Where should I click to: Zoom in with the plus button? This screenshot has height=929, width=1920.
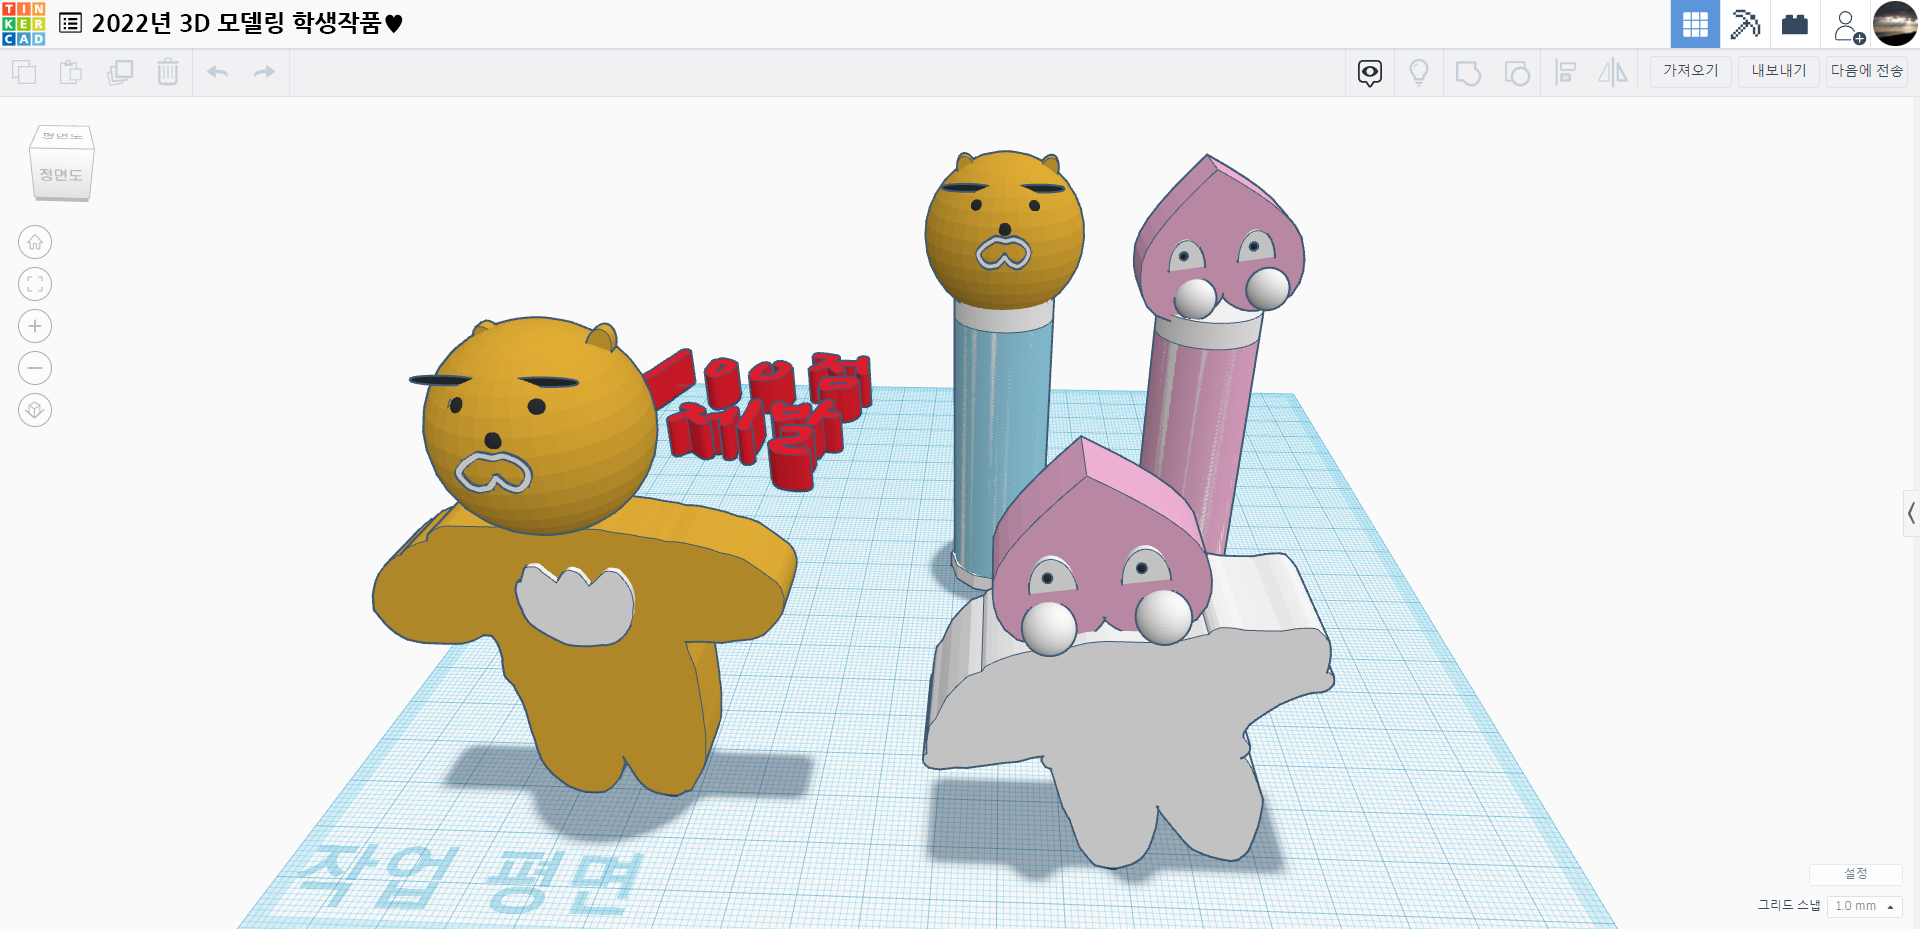coord(35,326)
